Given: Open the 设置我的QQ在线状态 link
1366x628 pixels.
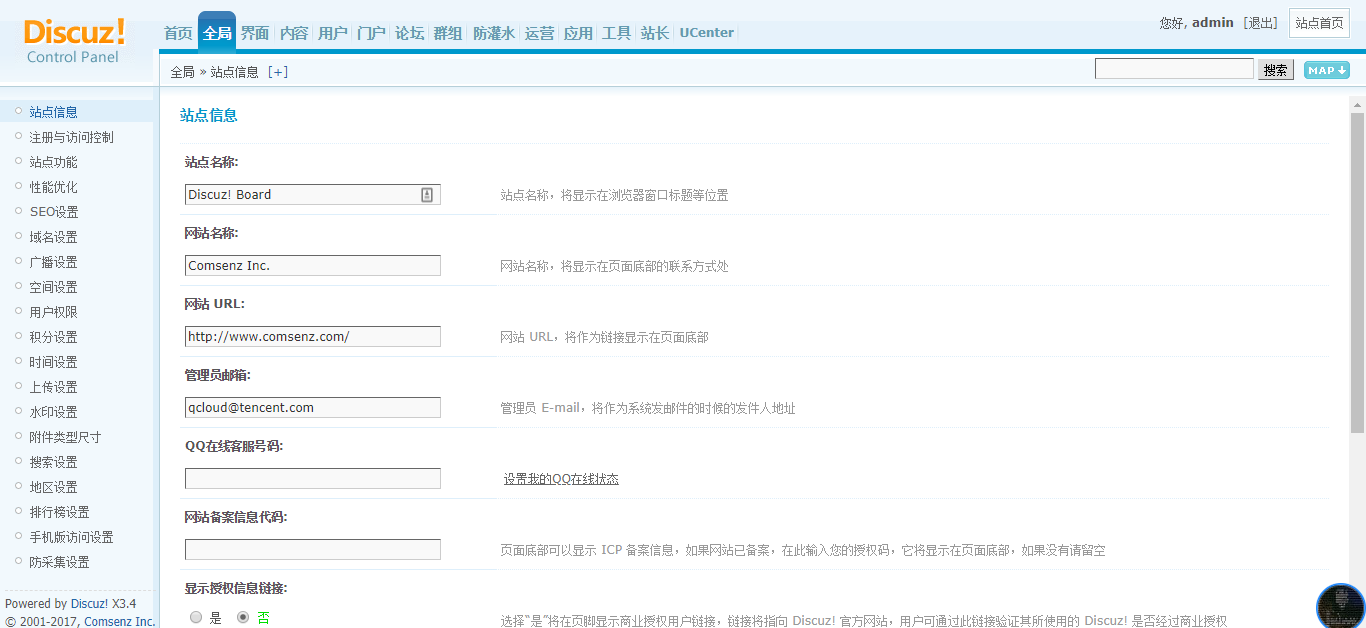Looking at the screenshot, I should click(x=561, y=479).
